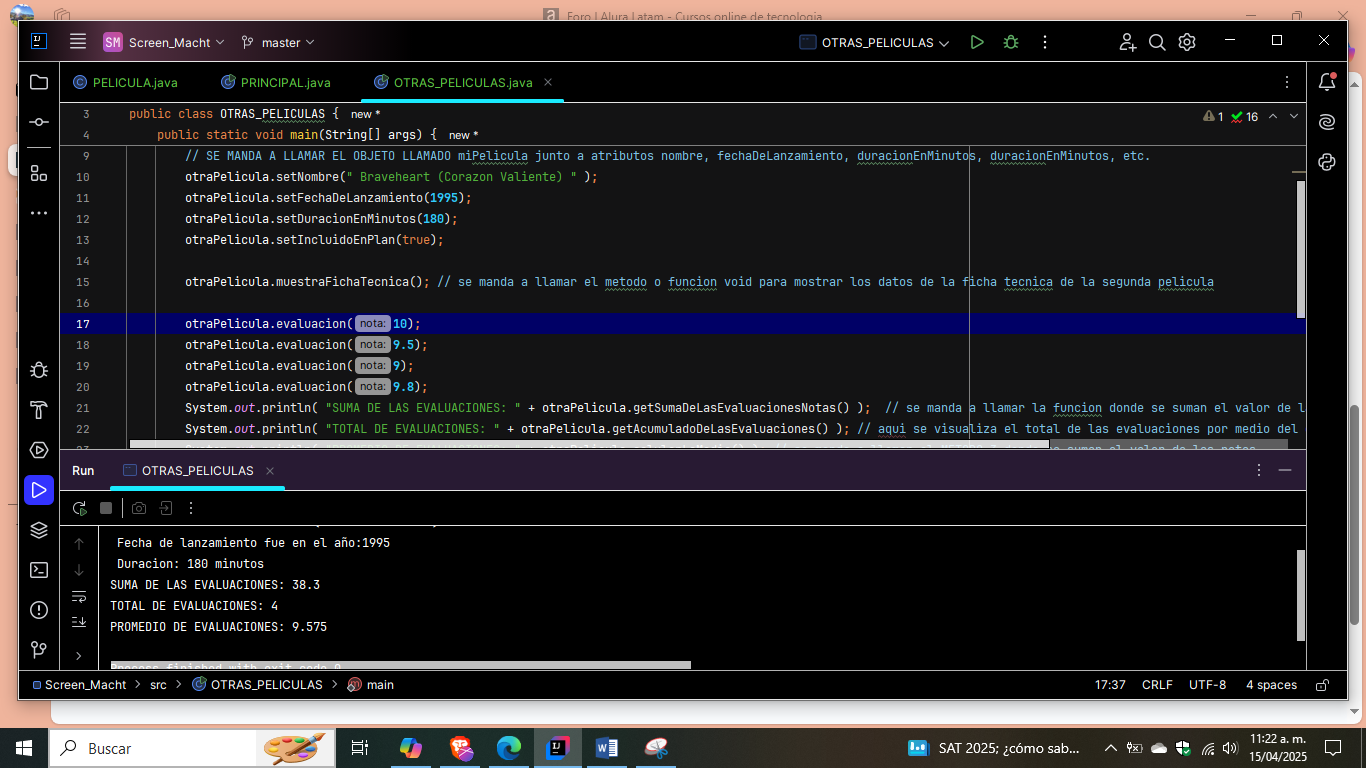Click Run console vertical scrollbar
1366x768 pixels.
tap(1300, 595)
